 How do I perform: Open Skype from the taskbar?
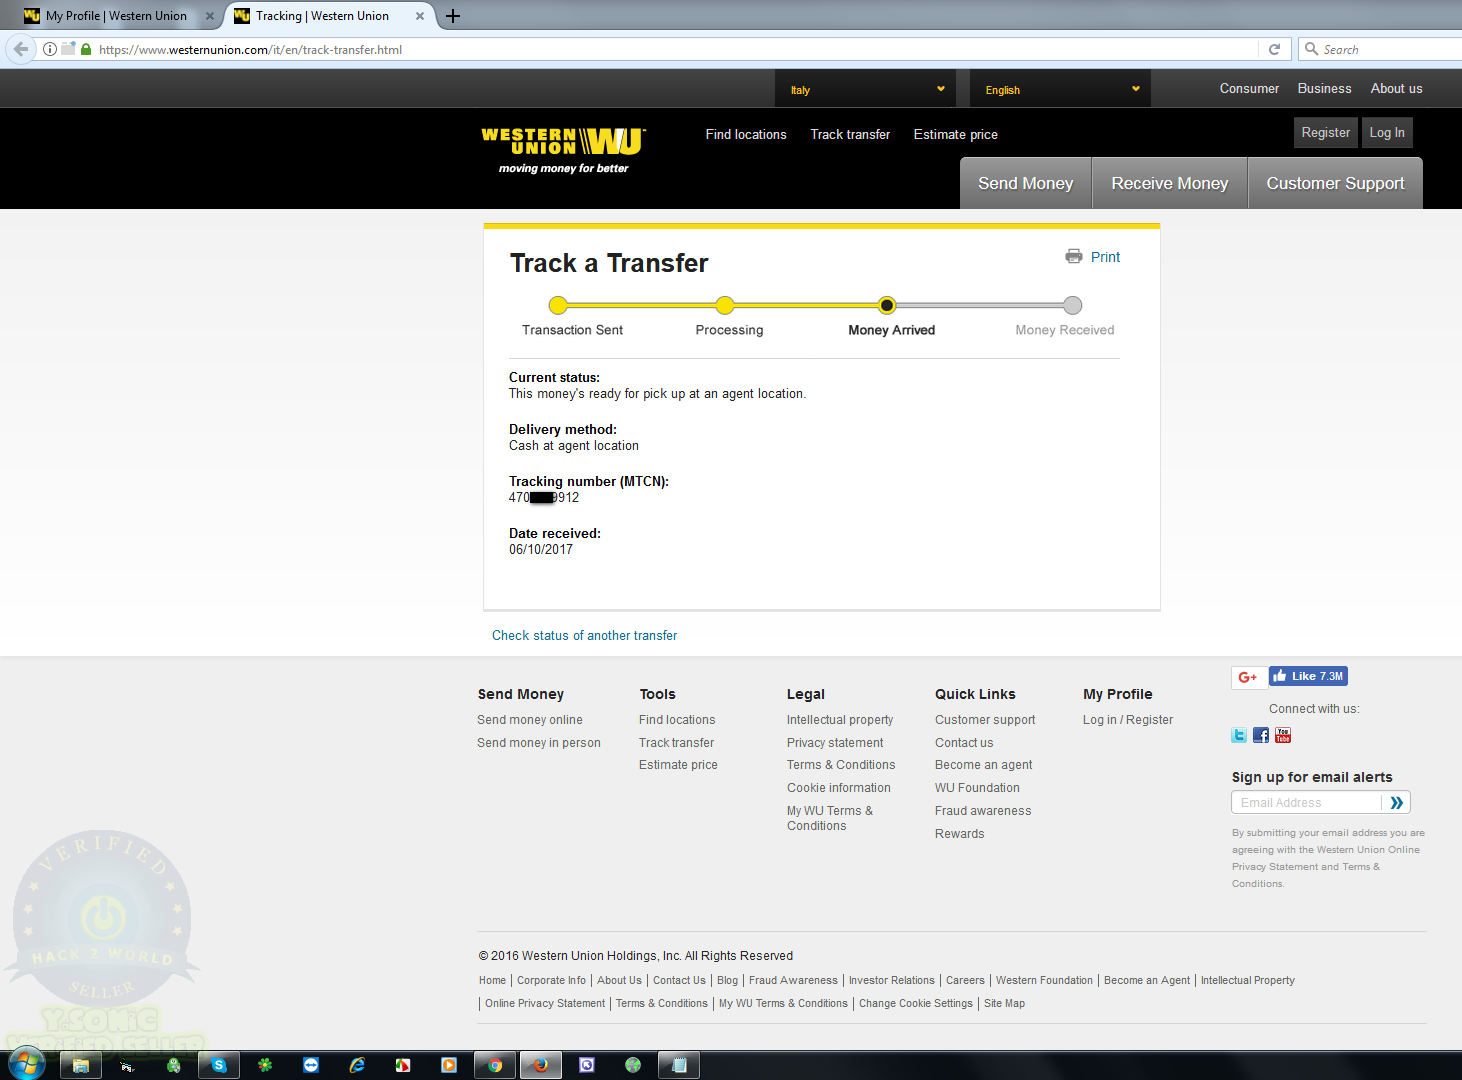219,1065
